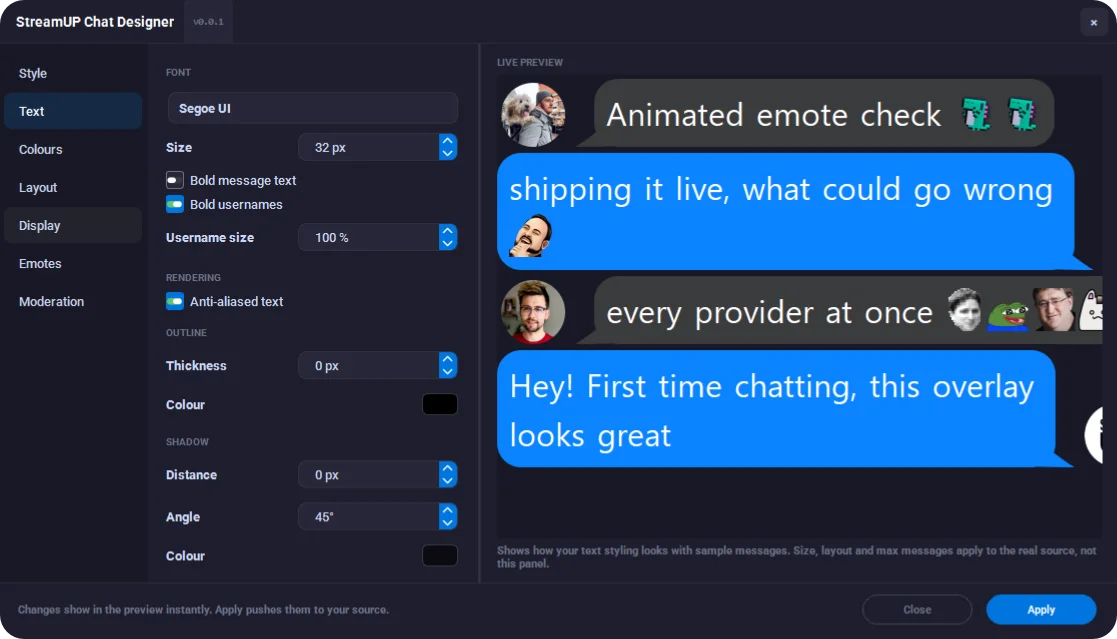The image size is (1117, 639).
Task: Click the StreamUP Chat Designer title
Action: [95, 22]
